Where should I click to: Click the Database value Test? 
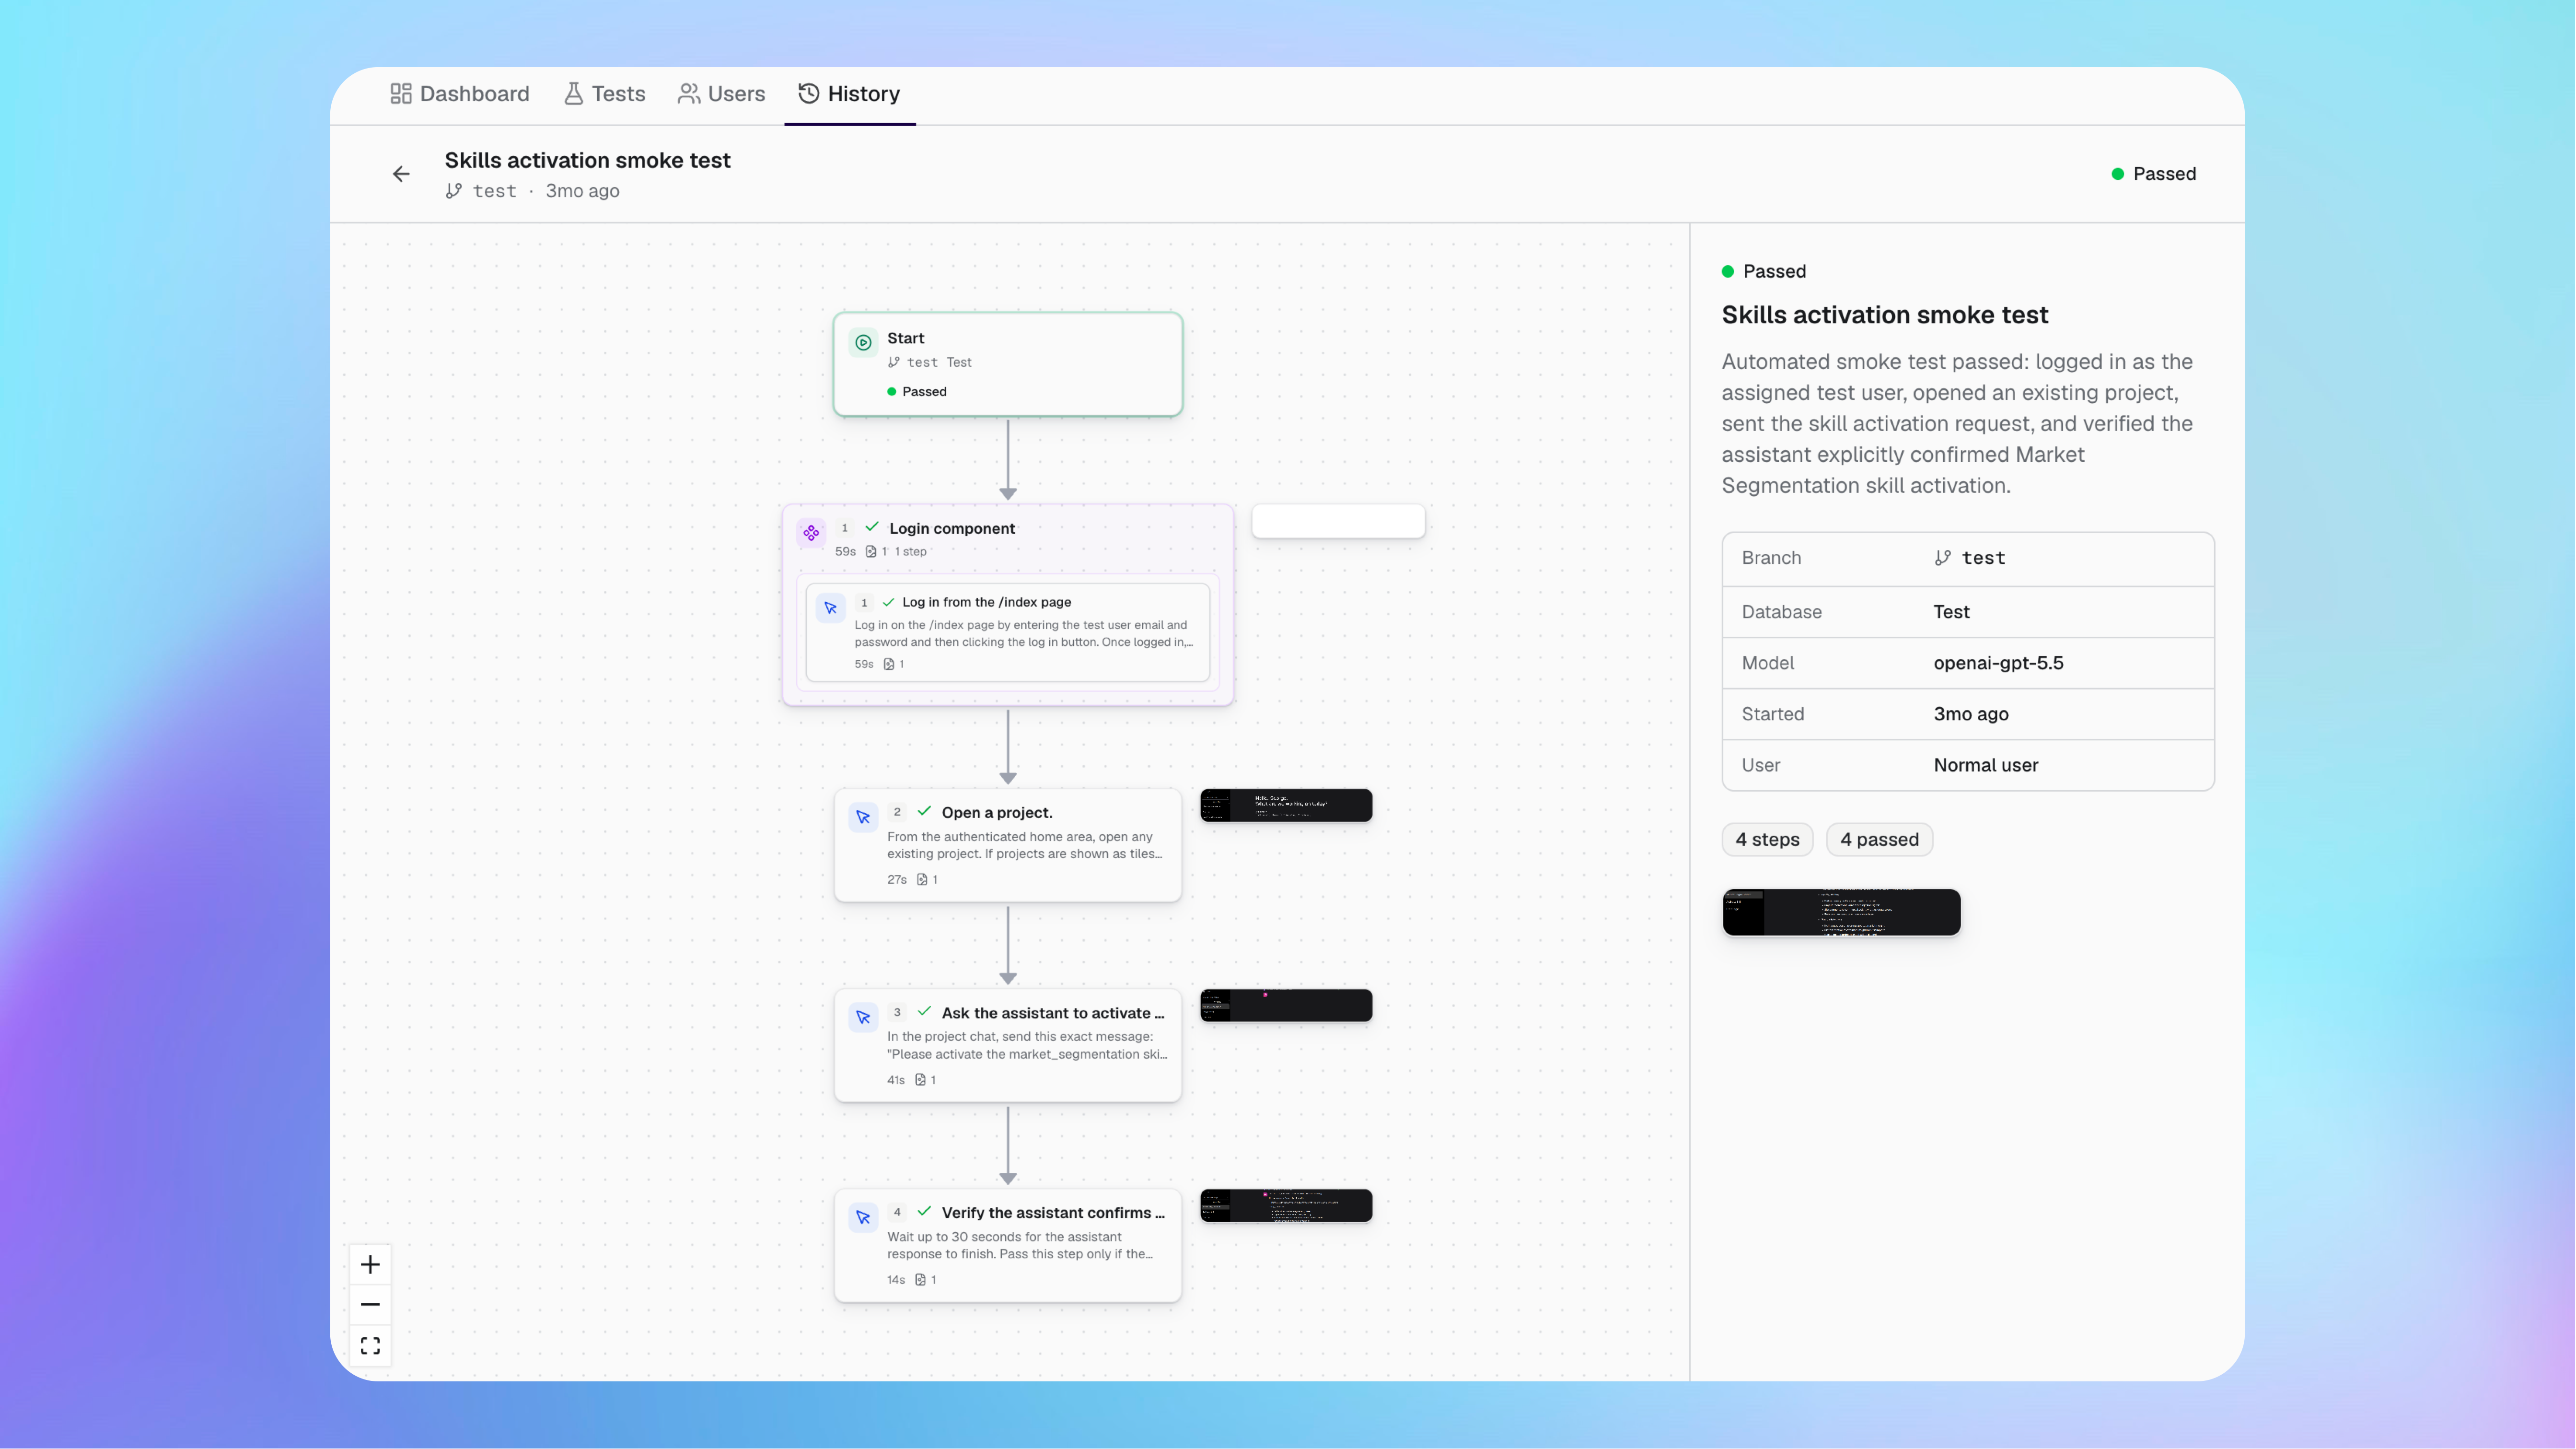pos(1951,612)
